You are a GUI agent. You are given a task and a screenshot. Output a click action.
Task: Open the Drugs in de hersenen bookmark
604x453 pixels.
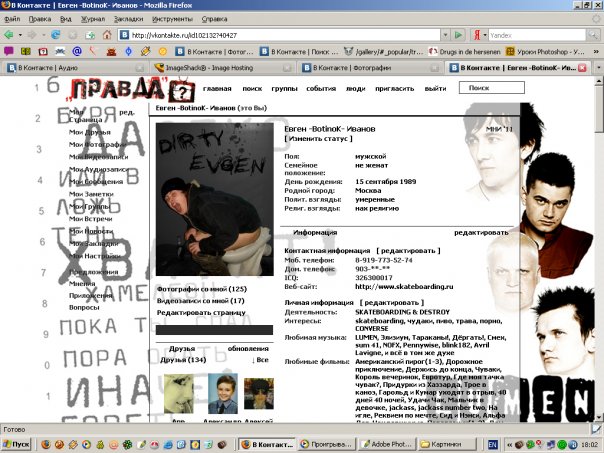tap(465, 51)
